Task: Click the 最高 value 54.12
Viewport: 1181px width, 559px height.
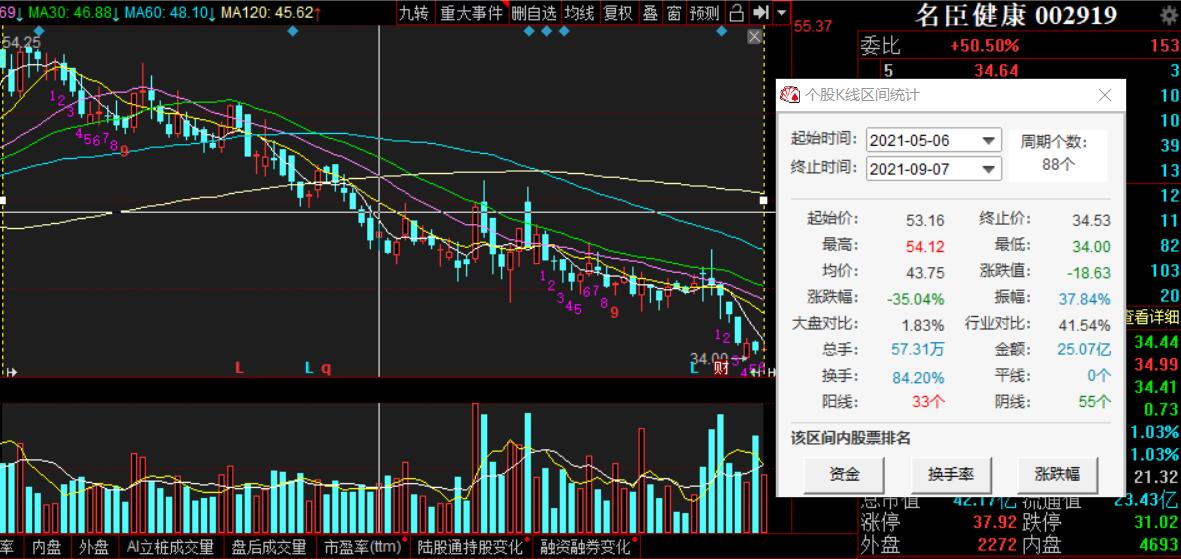Action: (926, 246)
